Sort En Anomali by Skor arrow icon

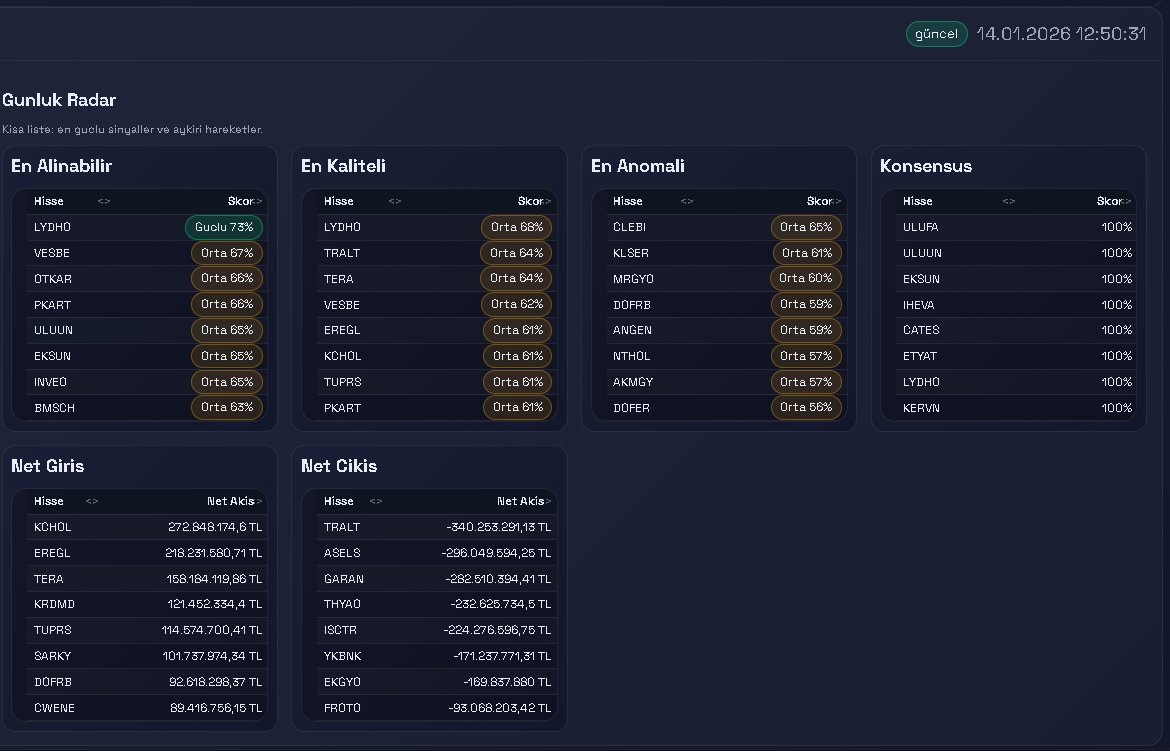tap(837, 202)
